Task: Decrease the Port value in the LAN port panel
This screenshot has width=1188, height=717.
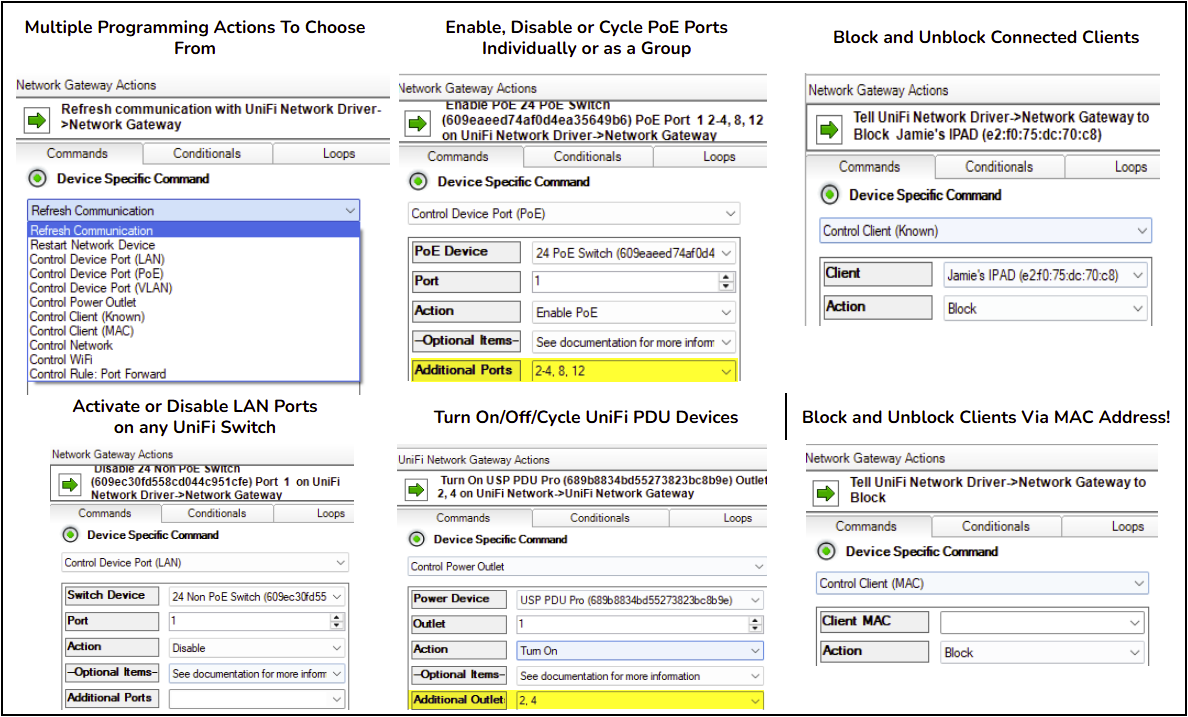Action: coord(336,625)
